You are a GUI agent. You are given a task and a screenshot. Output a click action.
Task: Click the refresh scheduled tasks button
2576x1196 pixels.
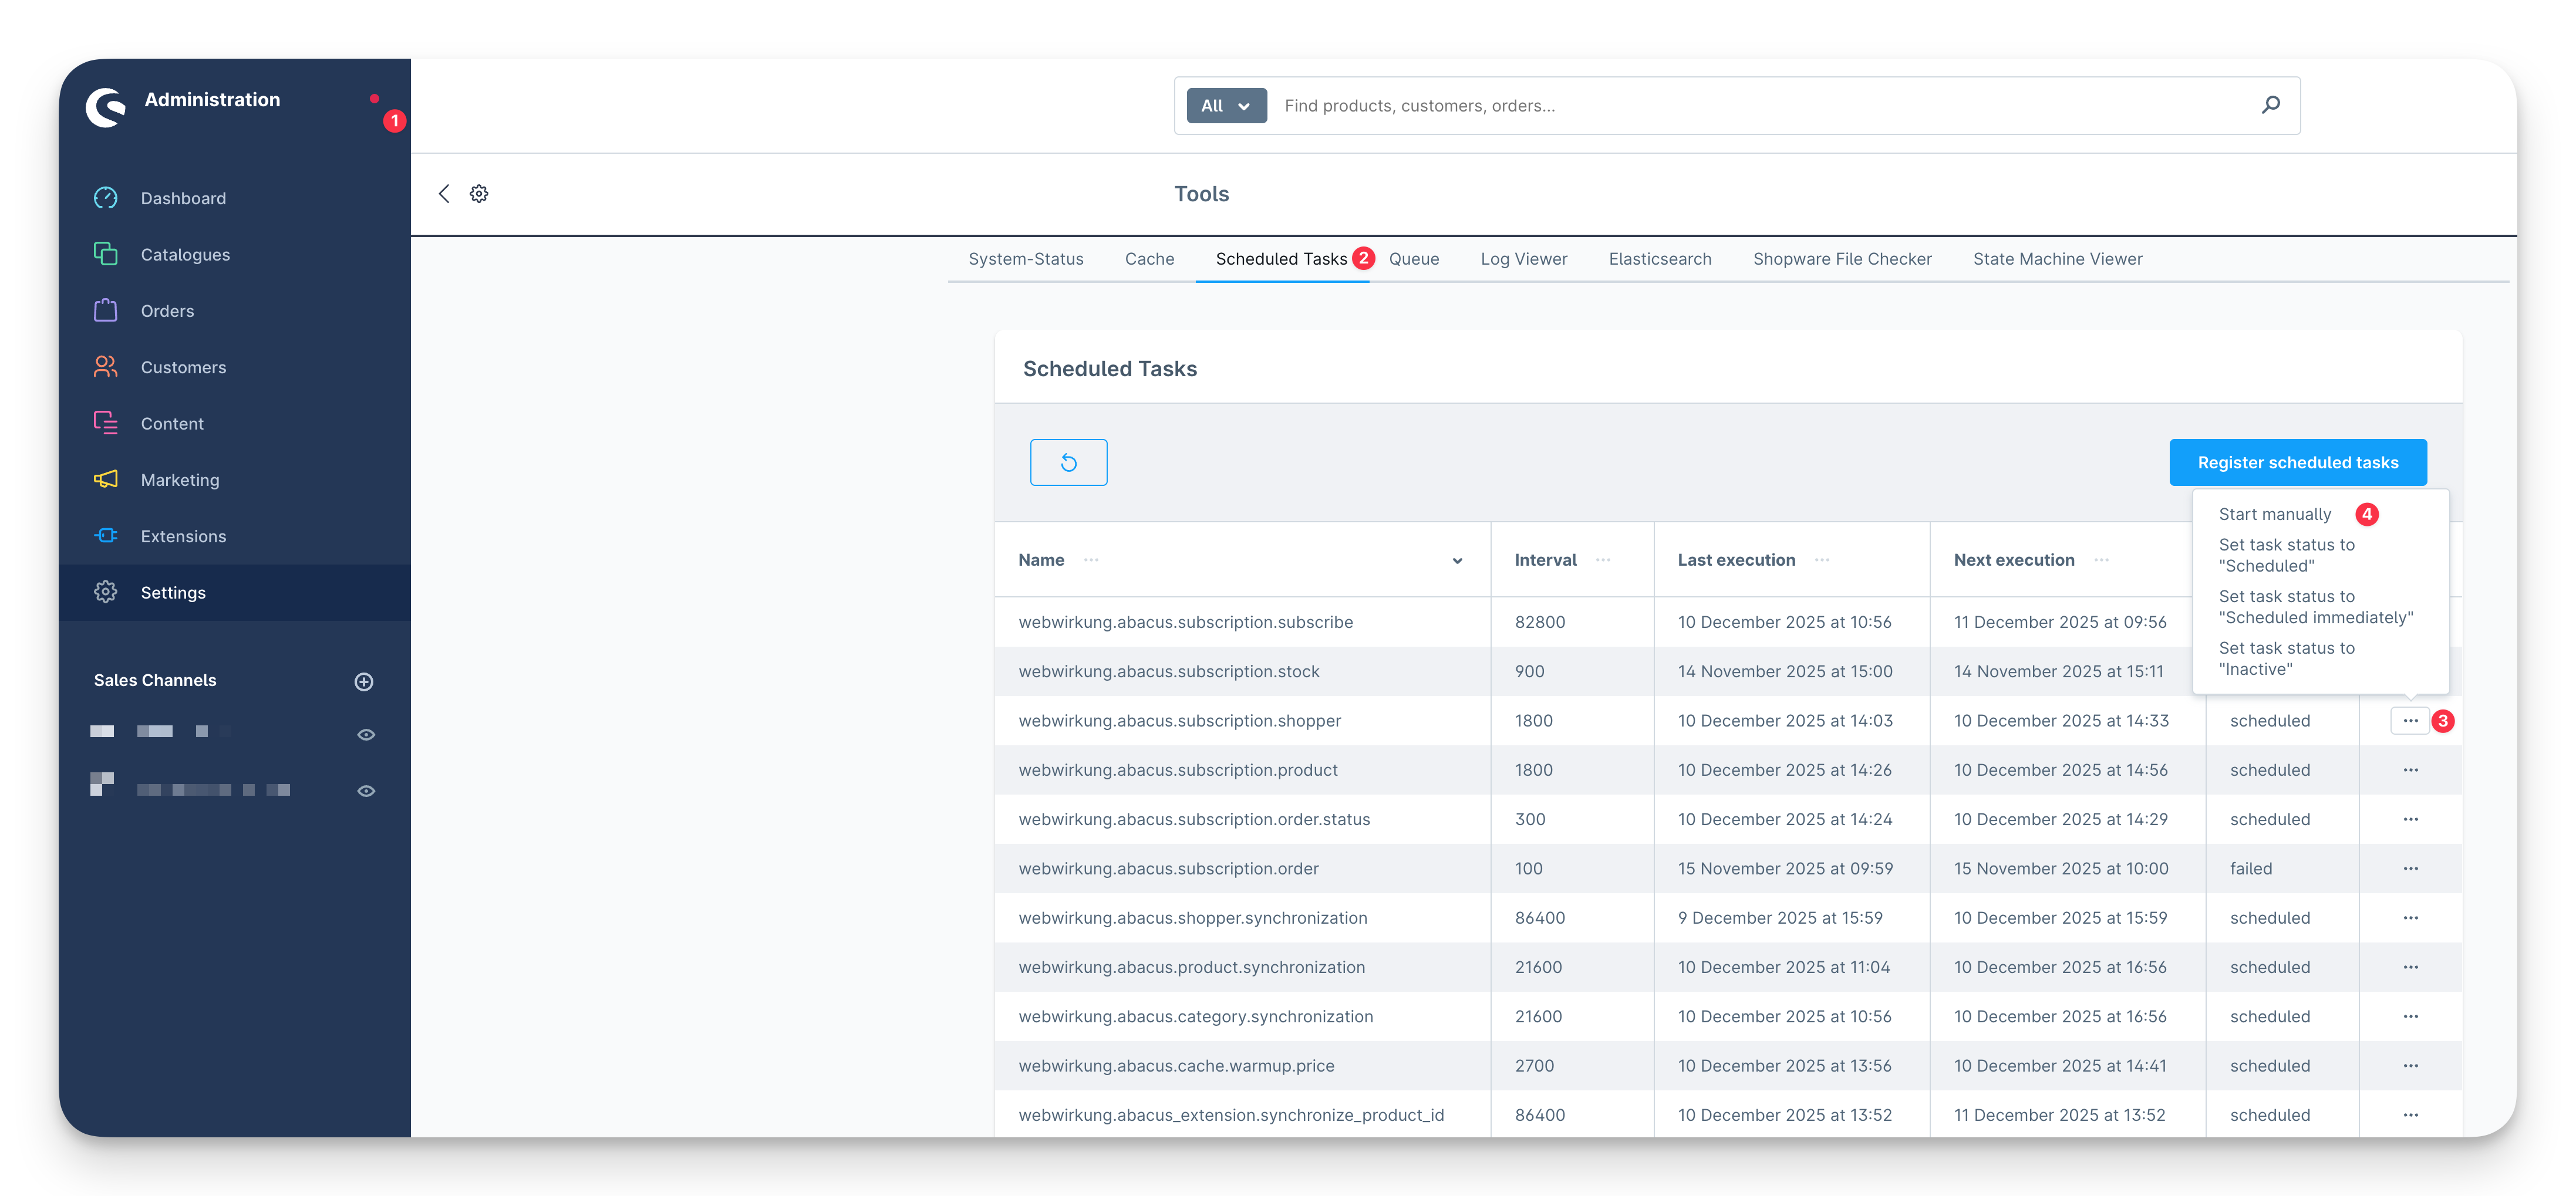tap(1068, 462)
